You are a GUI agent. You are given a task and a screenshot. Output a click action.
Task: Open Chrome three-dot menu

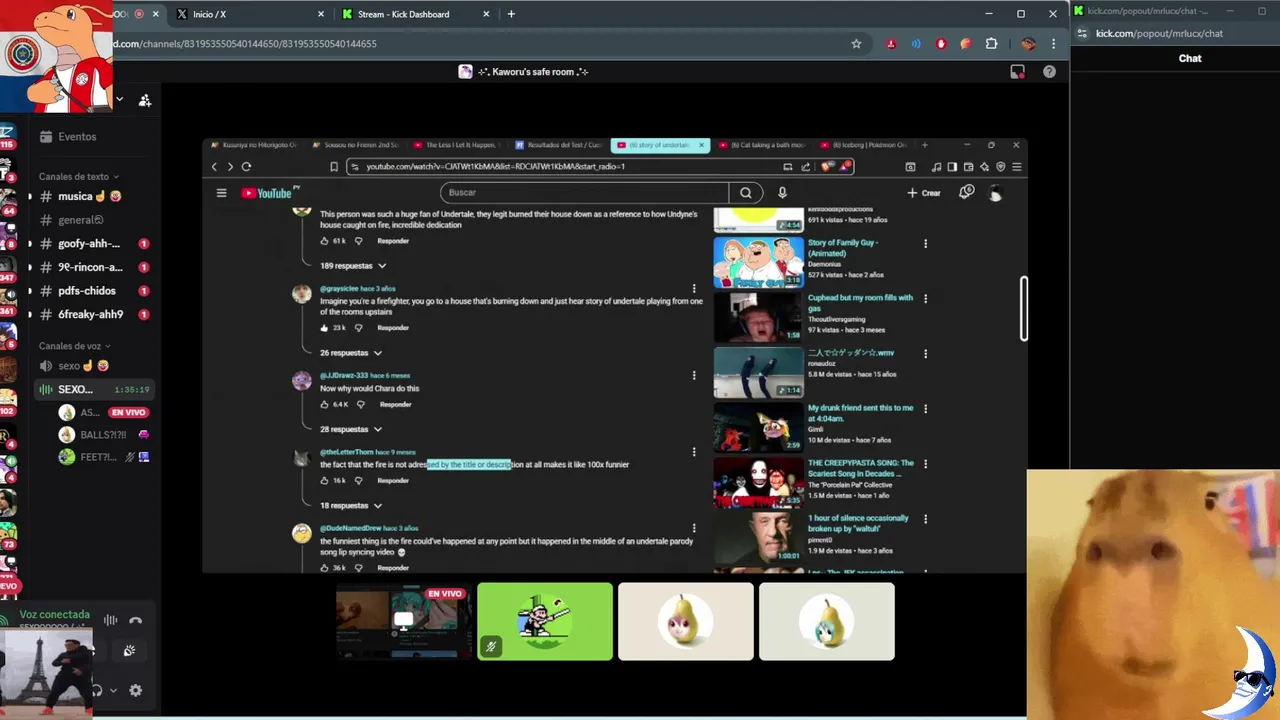[1053, 44]
